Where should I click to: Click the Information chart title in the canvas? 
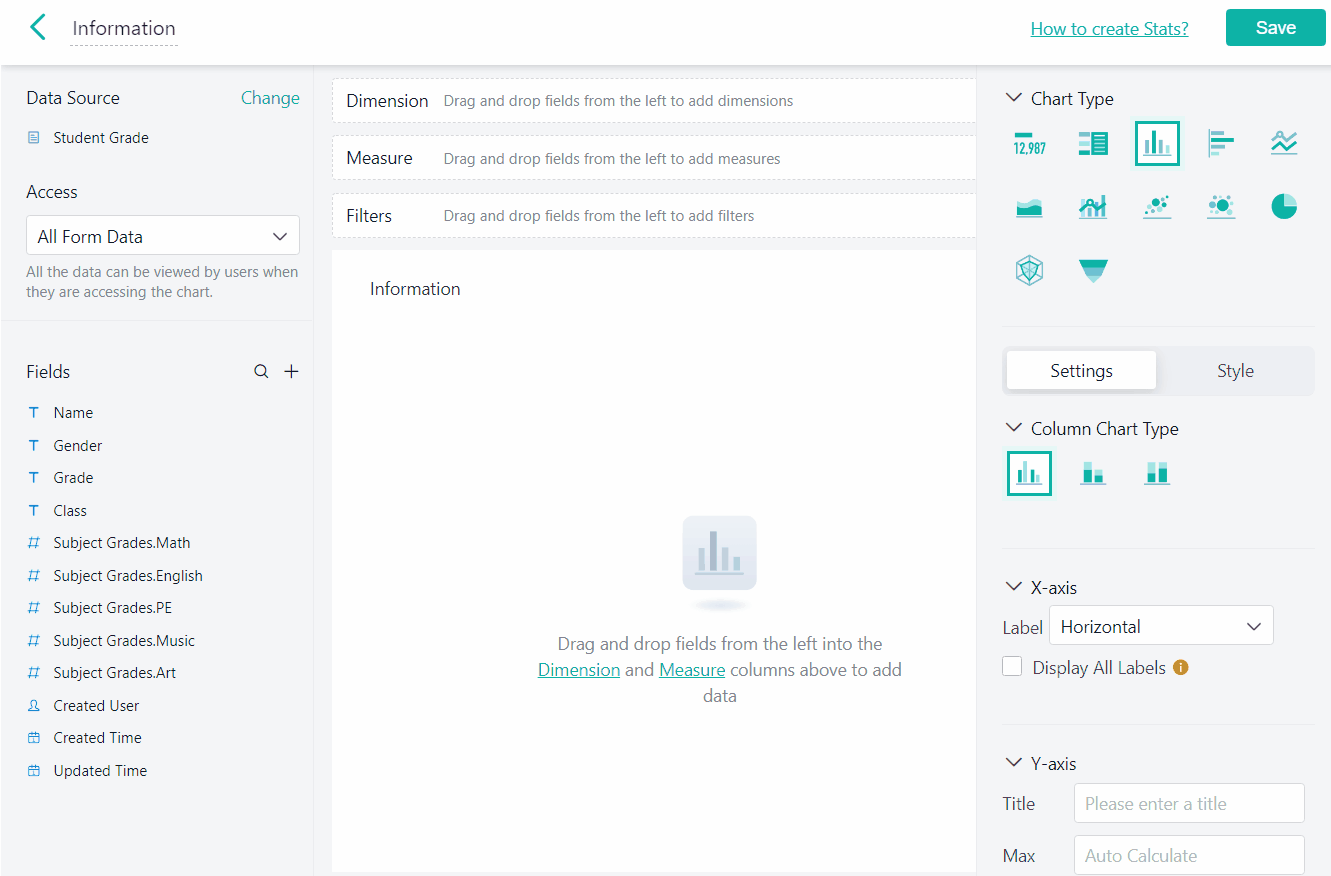pyautogui.click(x=415, y=289)
